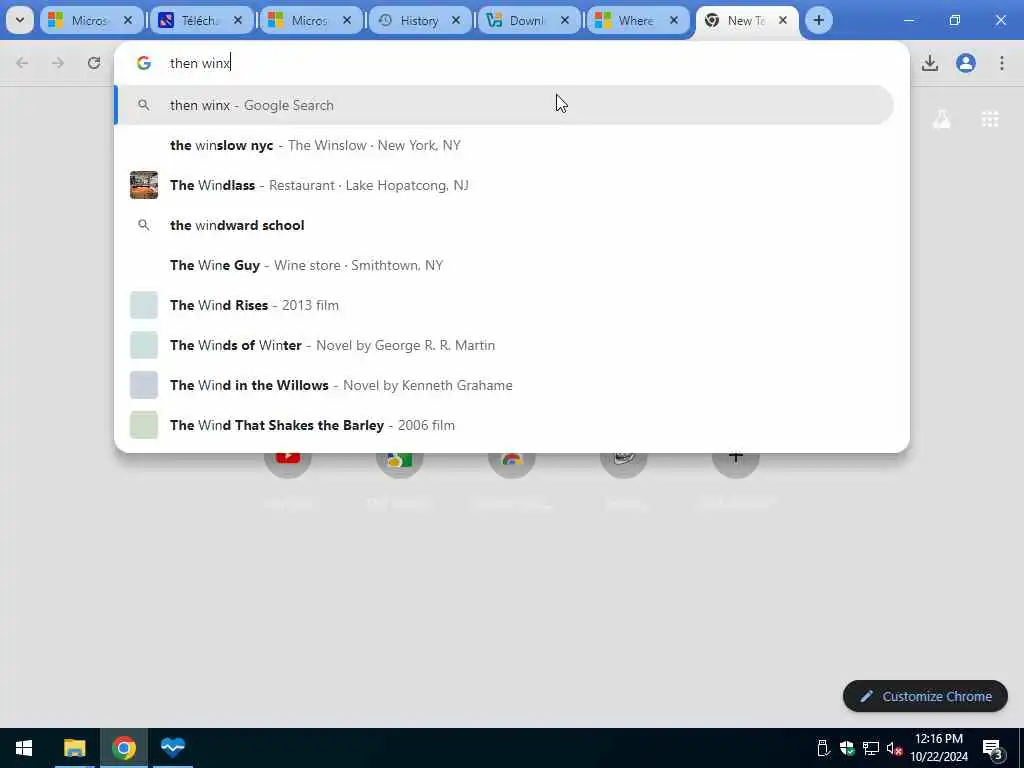This screenshot has height=768, width=1024.
Task: Click the Chrome taskbar icon
Action: [x=123, y=748]
